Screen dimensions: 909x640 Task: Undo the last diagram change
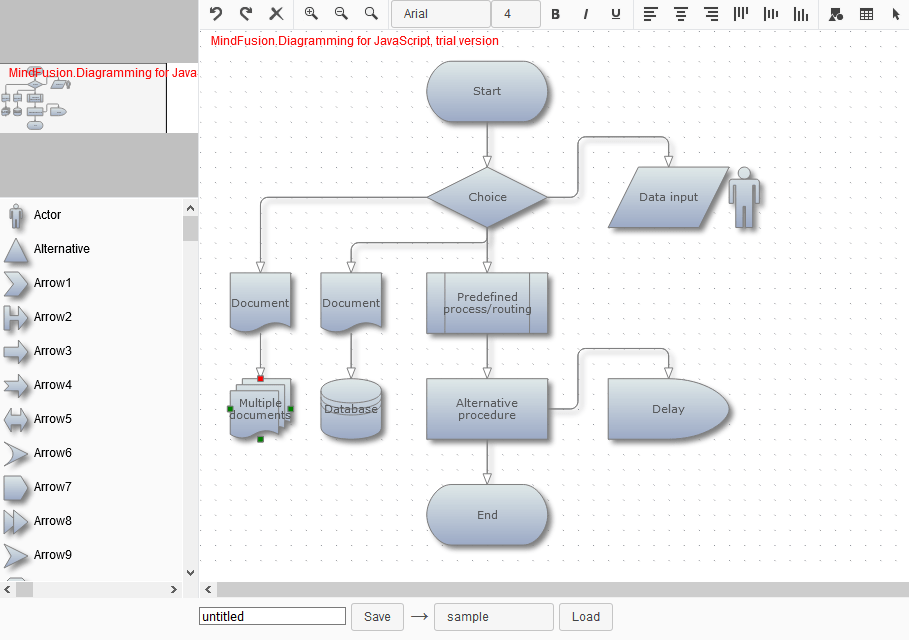(x=216, y=14)
